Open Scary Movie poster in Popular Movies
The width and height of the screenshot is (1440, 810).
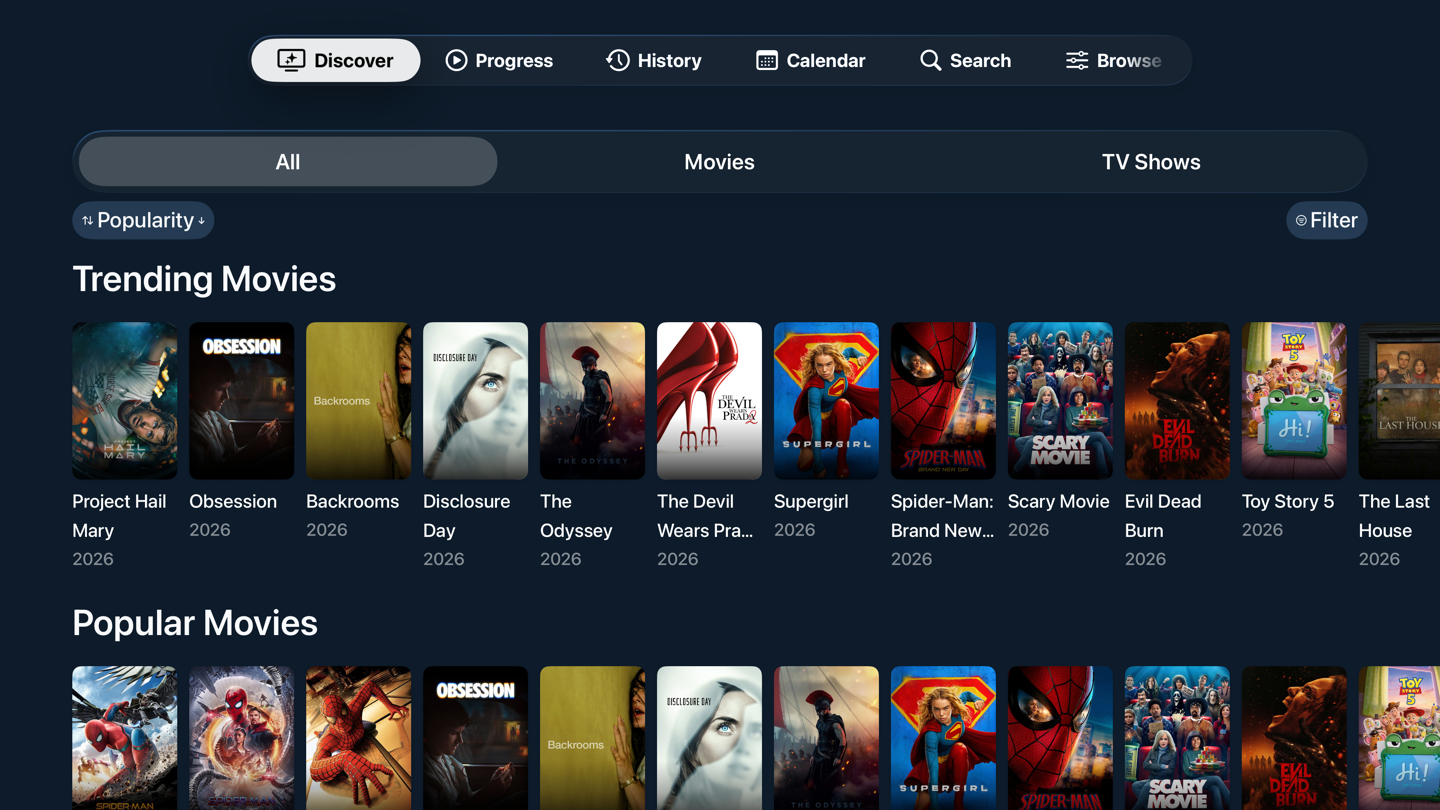(1177, 738)
